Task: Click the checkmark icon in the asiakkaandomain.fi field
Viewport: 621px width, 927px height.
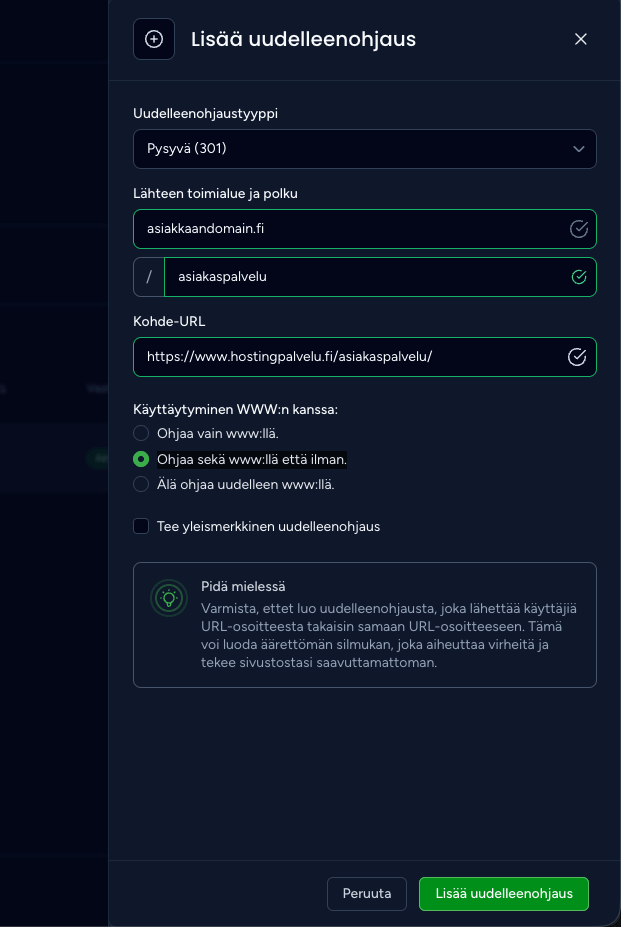Action: pos(578,229)
